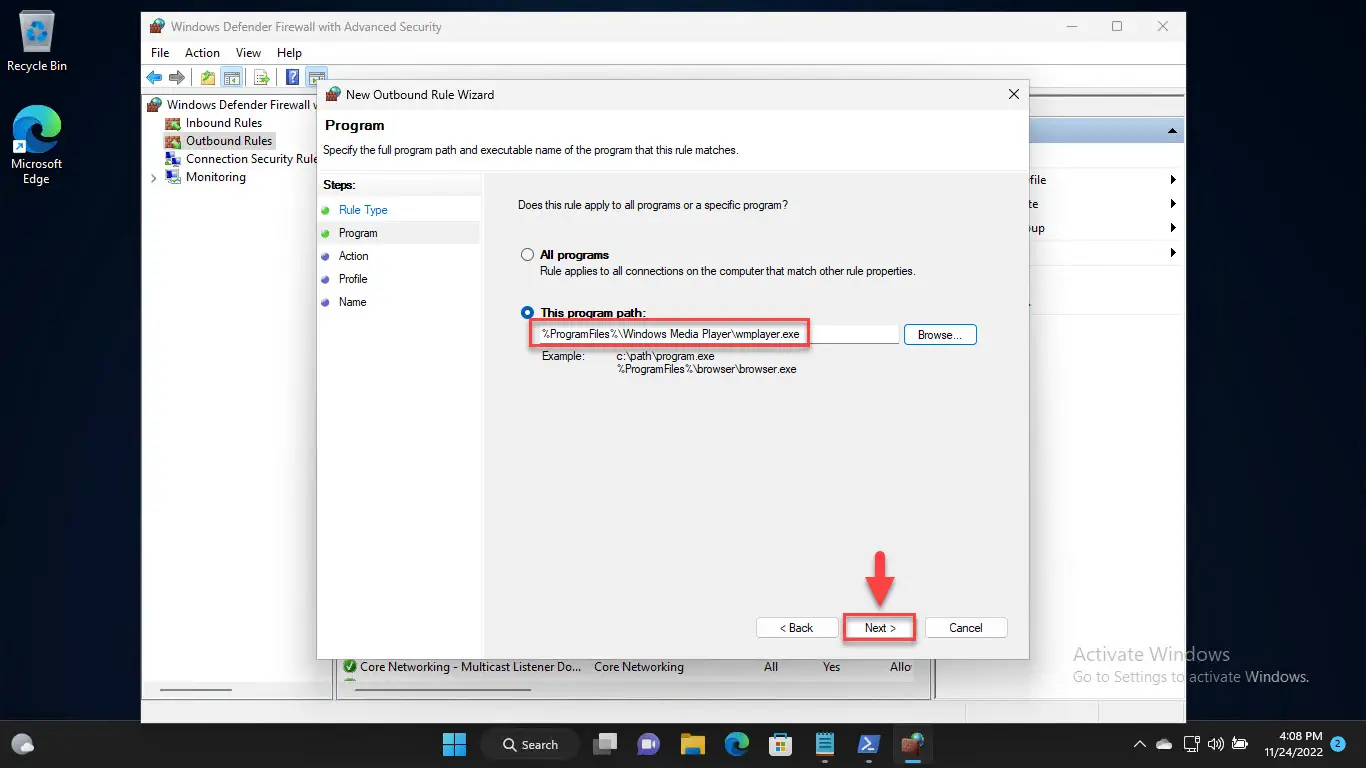1366x768 pixels.
Task: Click the Up One Level folder icon
Action: [208, 77]
